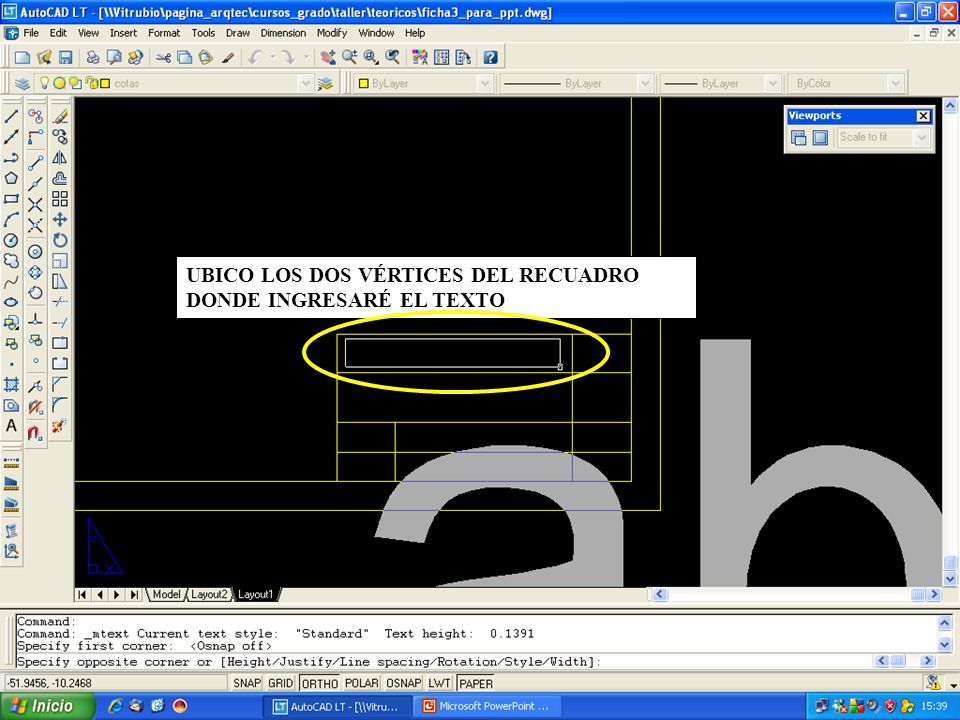
Task: Switch to the Layout2 tab
Action: tap(209, 594)
